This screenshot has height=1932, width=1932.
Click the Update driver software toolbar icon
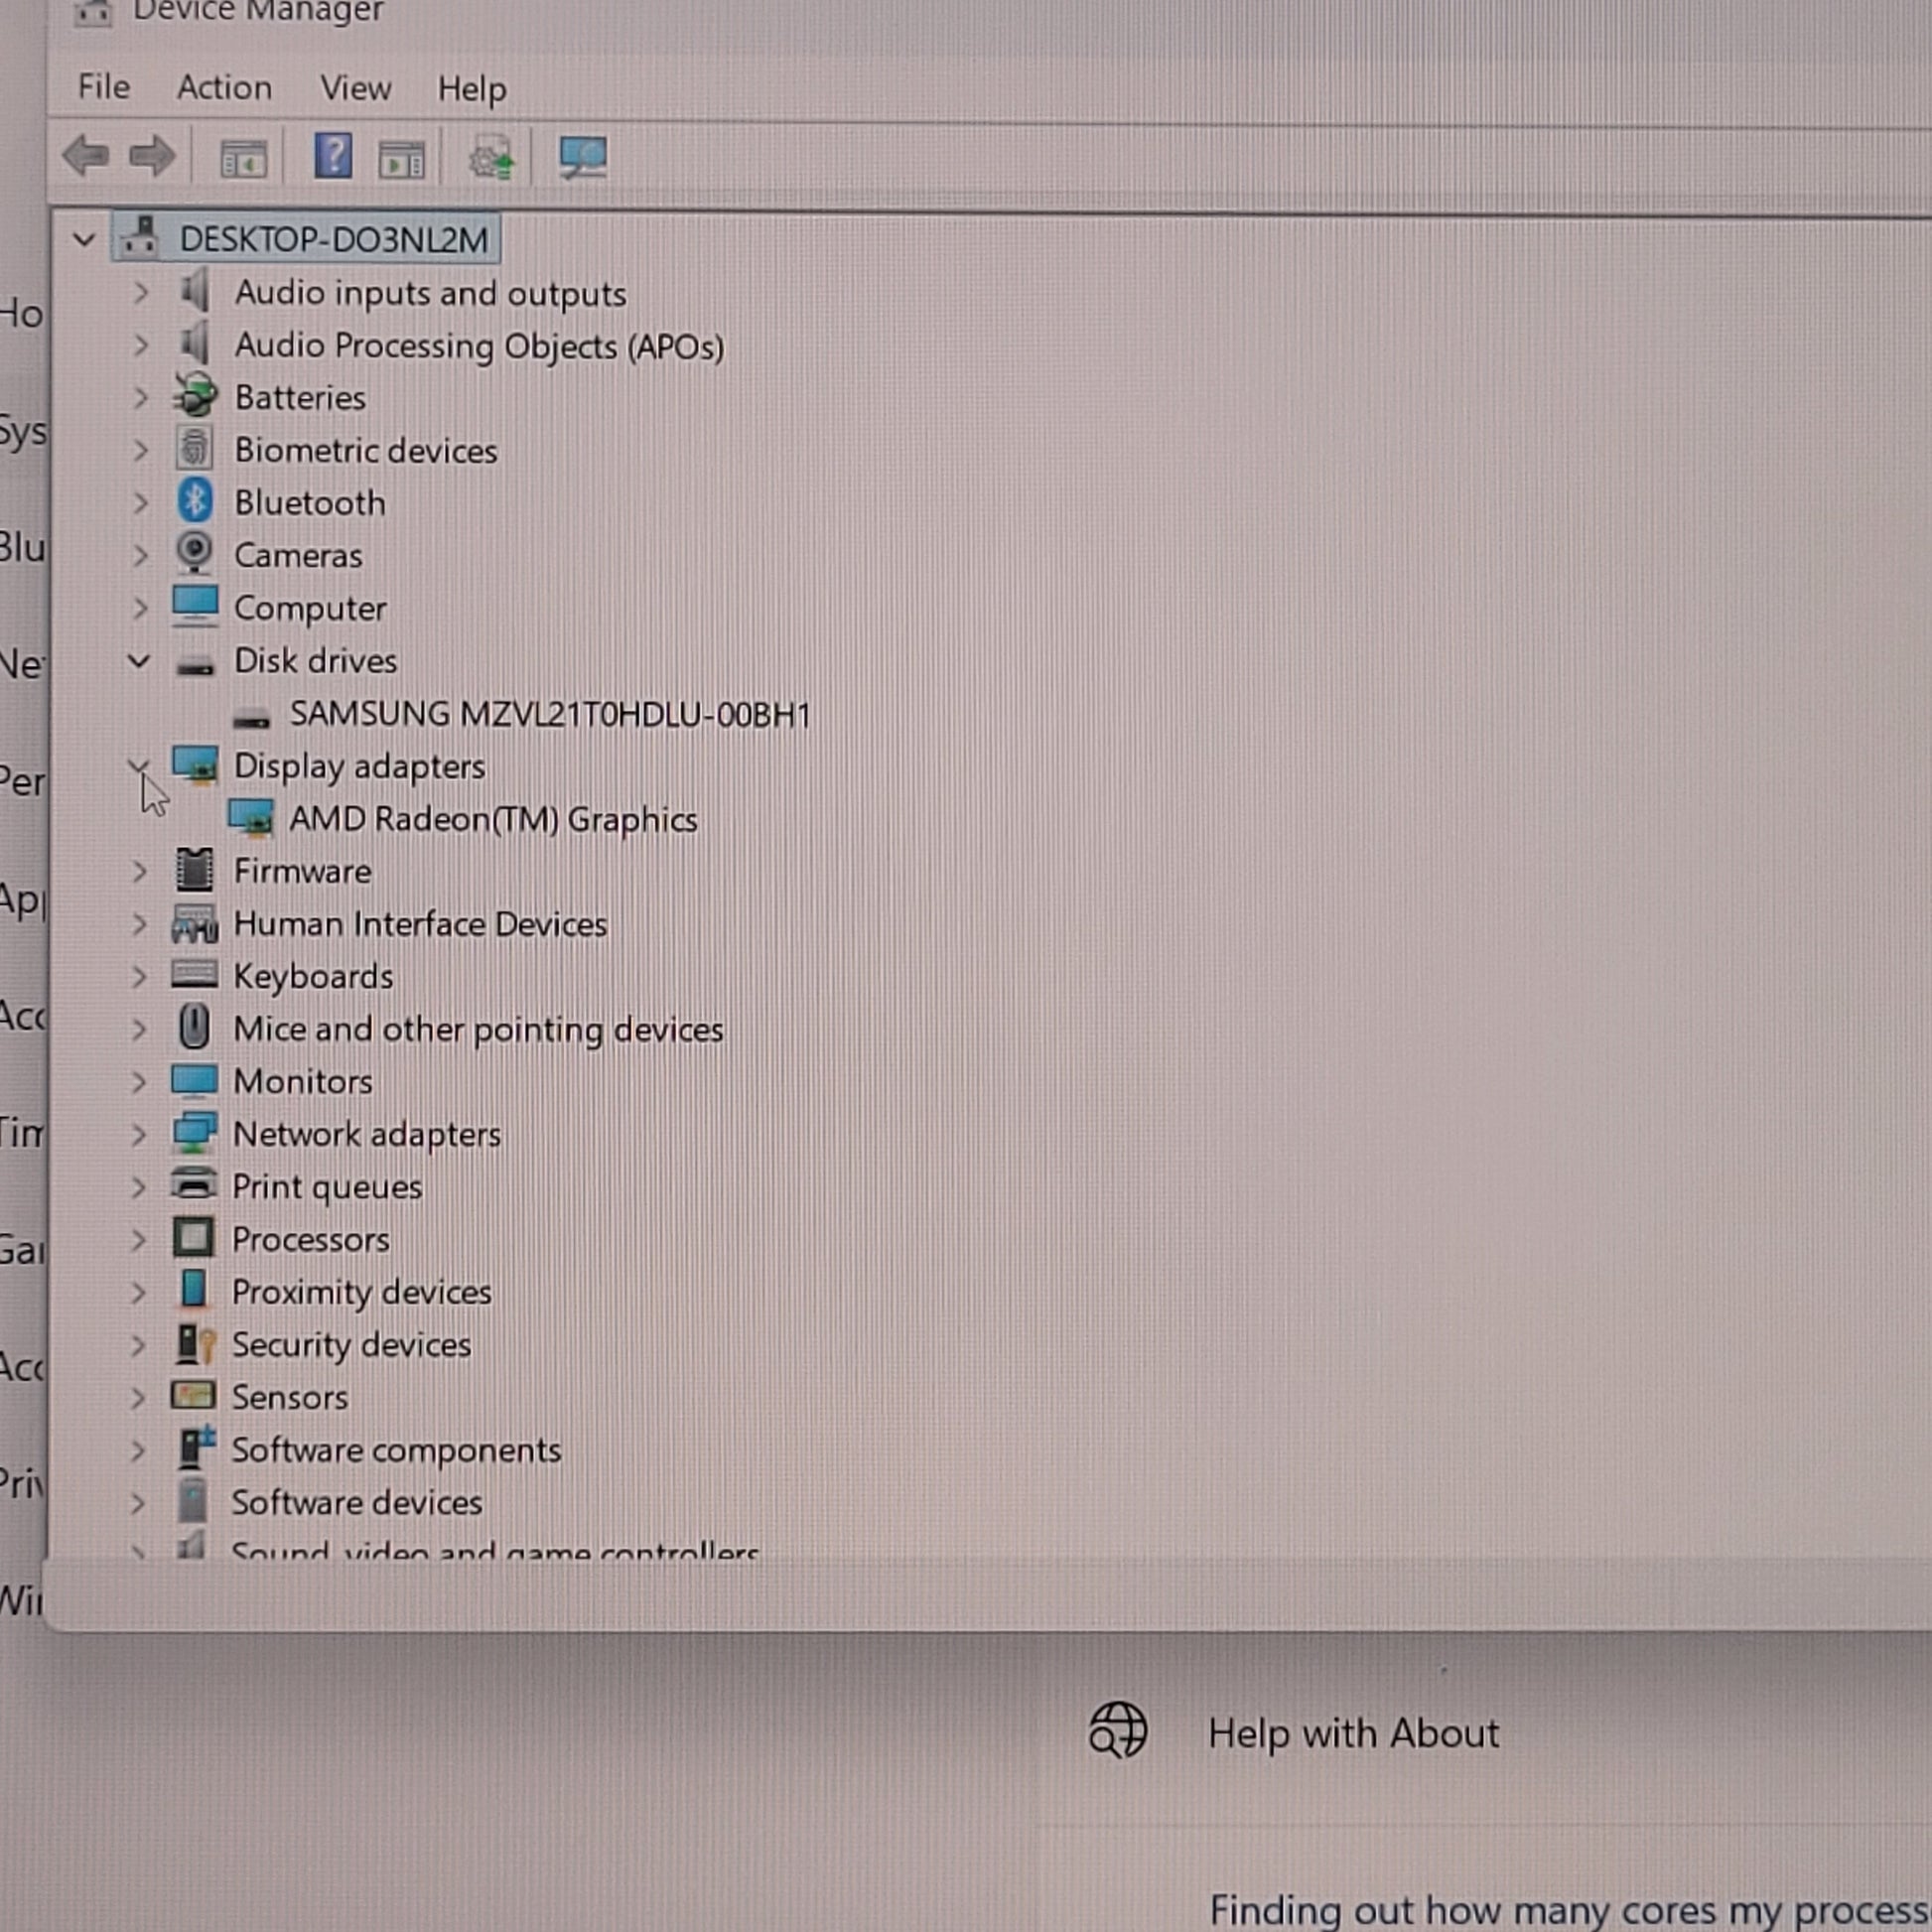[491, 158]
